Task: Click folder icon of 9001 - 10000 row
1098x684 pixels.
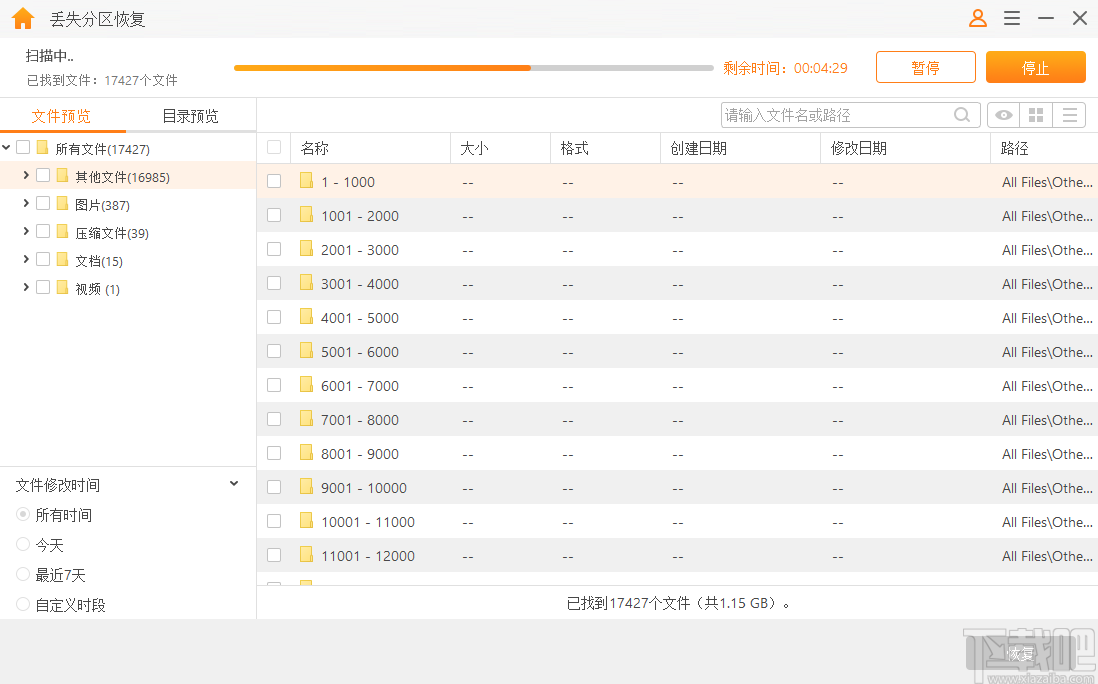Action: (x=307, y=487)
